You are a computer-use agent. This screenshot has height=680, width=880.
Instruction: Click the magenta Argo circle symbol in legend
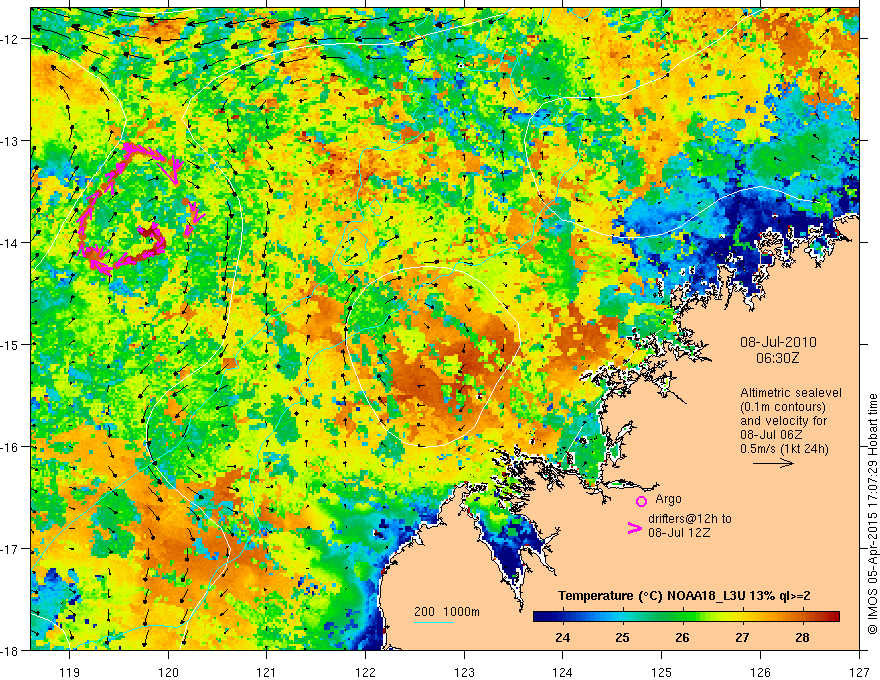(x=641, y=502)
